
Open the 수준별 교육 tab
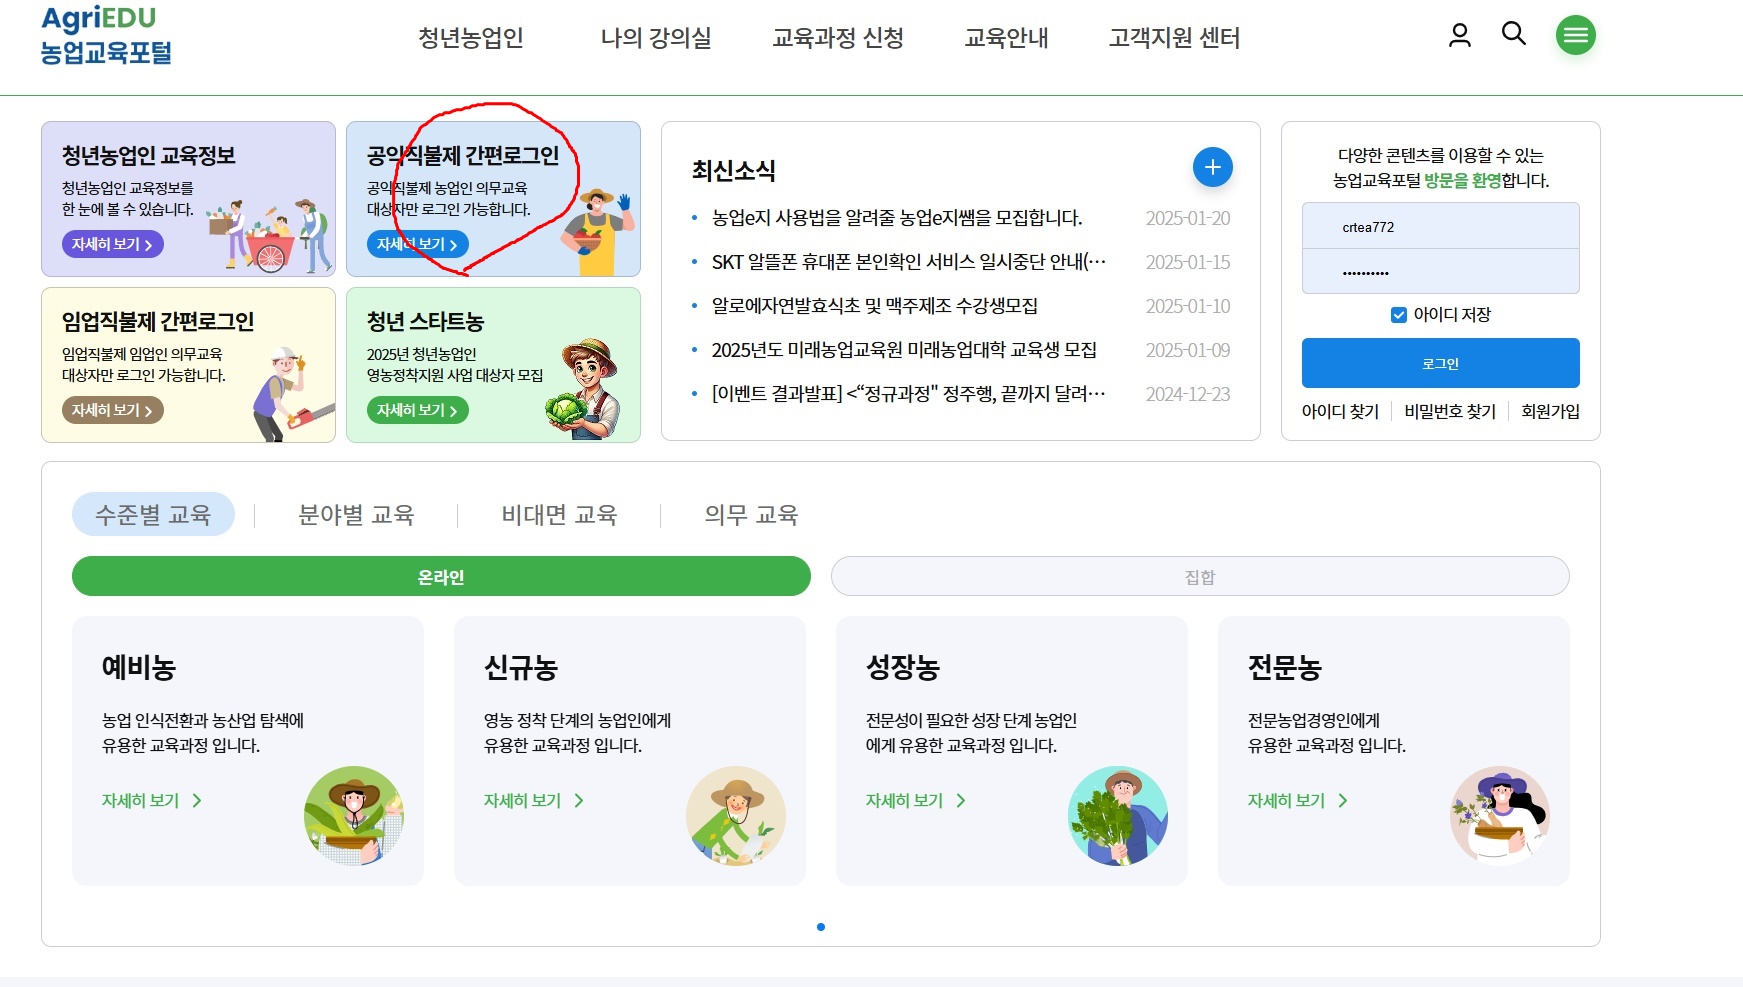coord(152,513)
